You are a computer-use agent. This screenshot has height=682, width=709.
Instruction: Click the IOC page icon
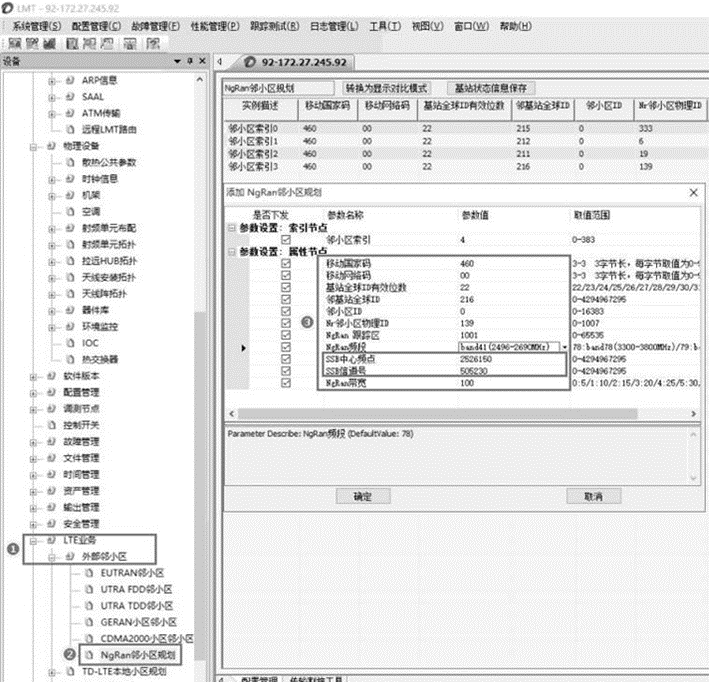click(x=70, y=343)
